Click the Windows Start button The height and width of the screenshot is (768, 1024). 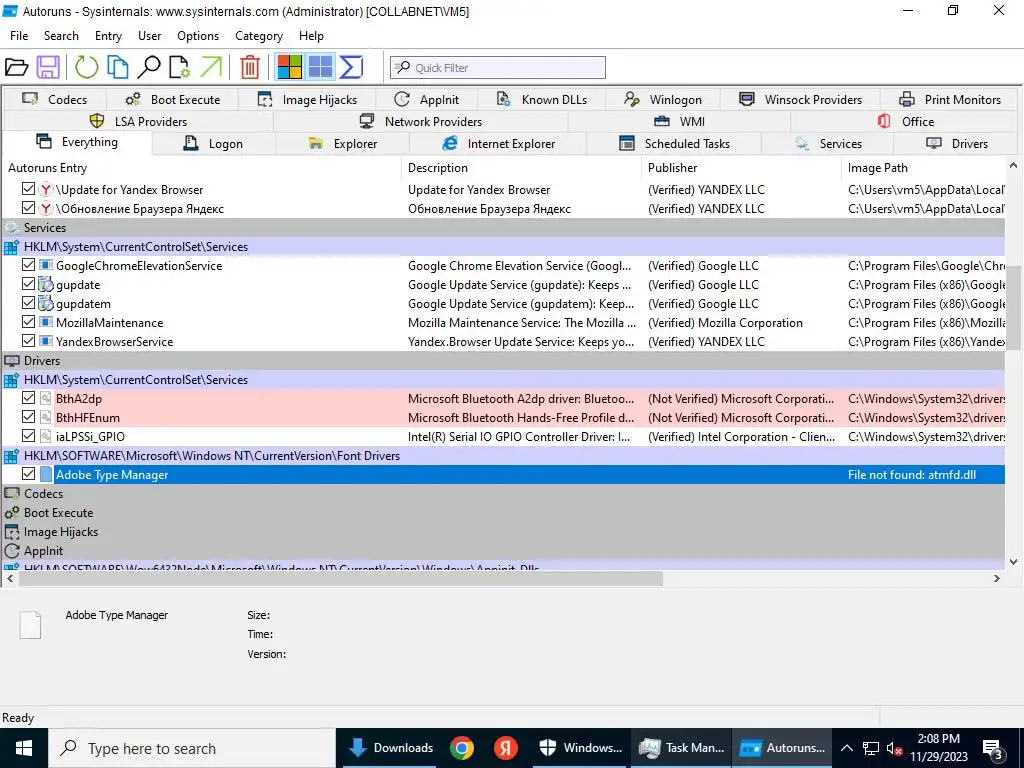coord(24,748)
